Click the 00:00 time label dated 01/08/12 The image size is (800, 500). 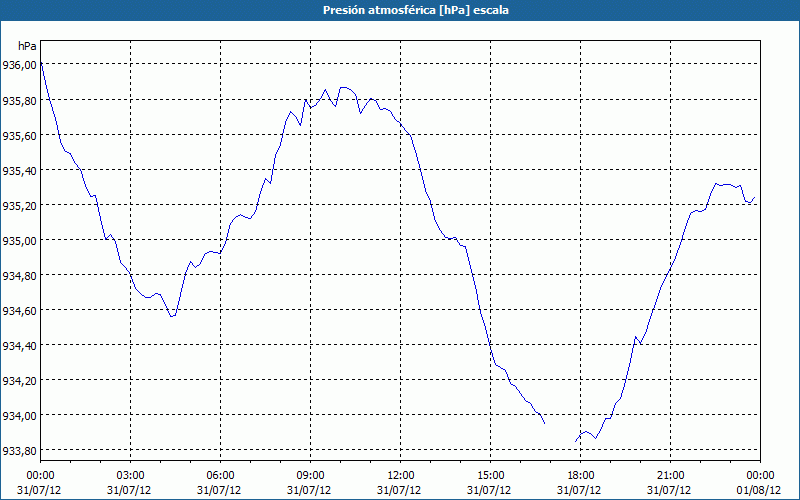[x=760, y=476]
